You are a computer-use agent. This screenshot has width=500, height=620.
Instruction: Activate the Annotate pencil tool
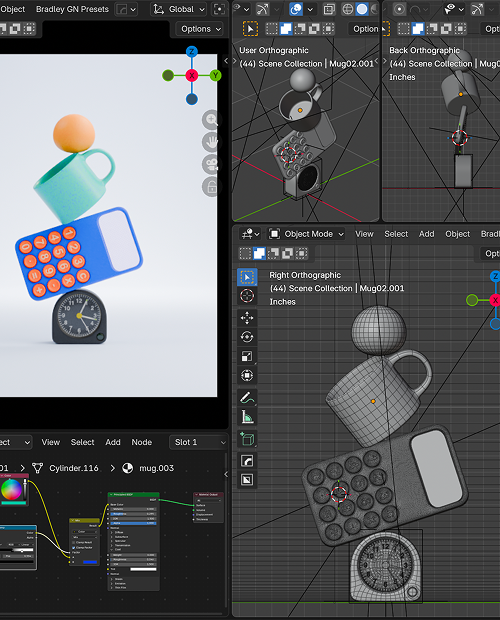click(247, 398)
